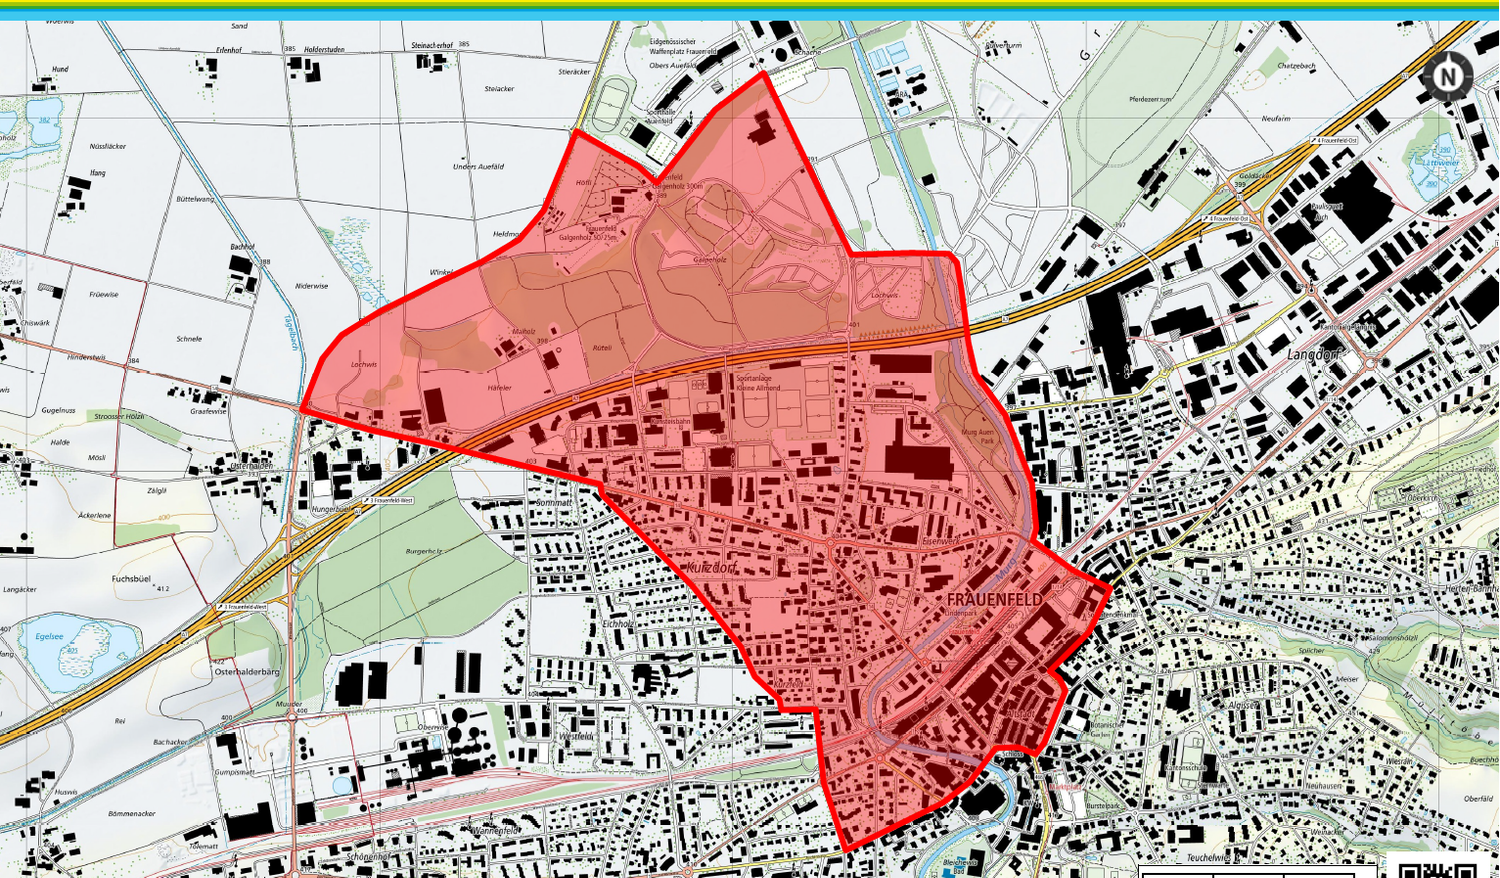Click the QR code in the bottom corner
Viewport: 1500px width, 878px height.
(x=1438, y=868)
